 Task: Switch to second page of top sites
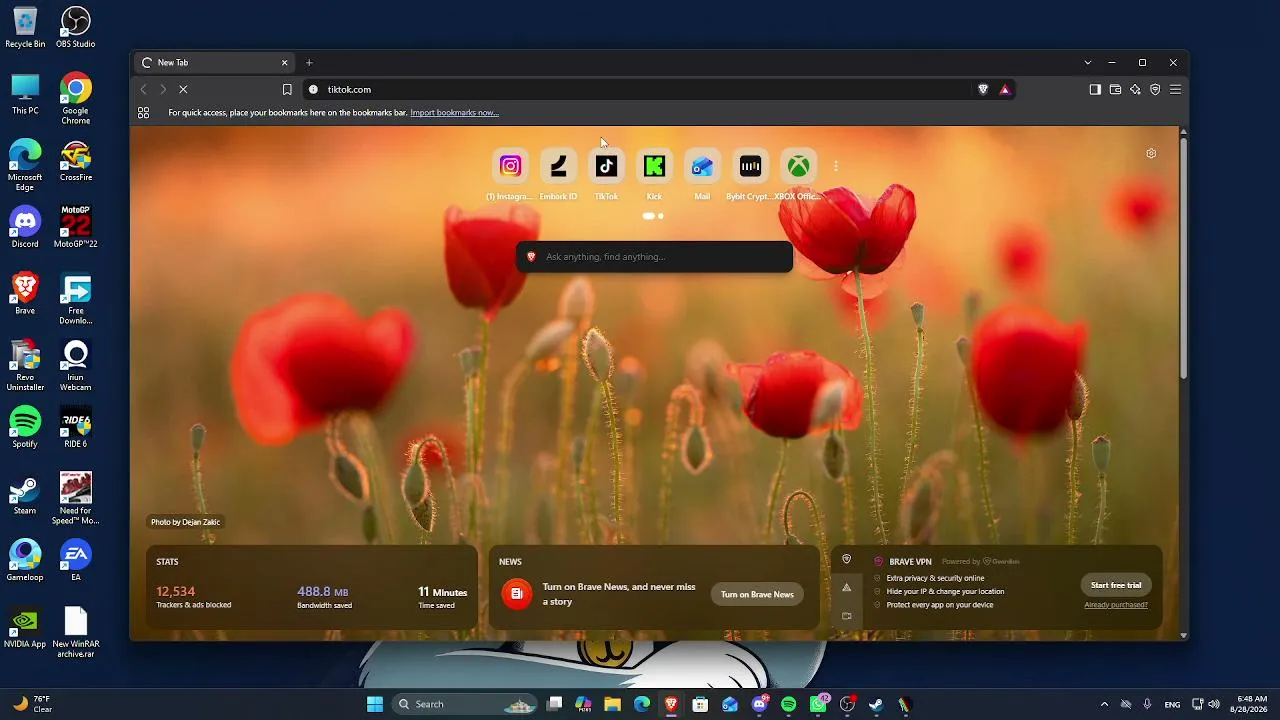(x=660, y=216)
